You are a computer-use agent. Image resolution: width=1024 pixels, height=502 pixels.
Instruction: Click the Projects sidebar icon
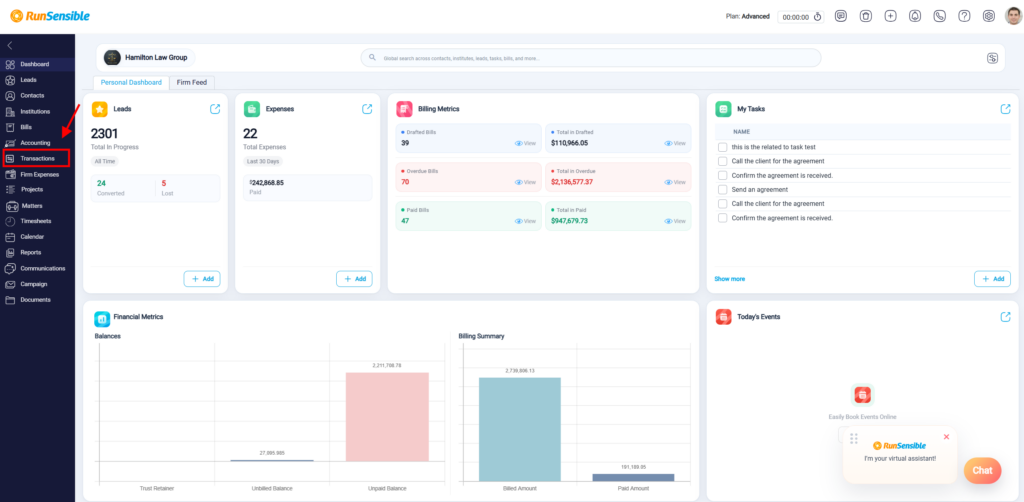point(10,189)
